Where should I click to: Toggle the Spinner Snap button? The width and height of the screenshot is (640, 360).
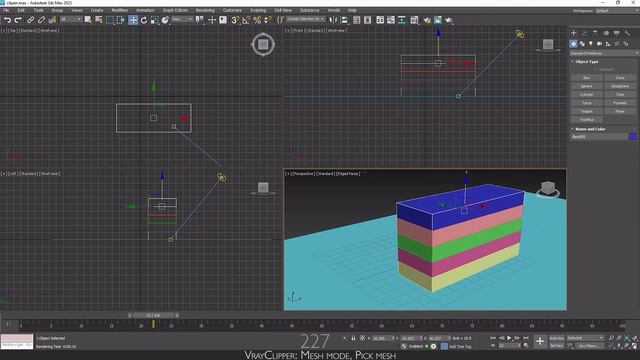[x=268, y=20]
